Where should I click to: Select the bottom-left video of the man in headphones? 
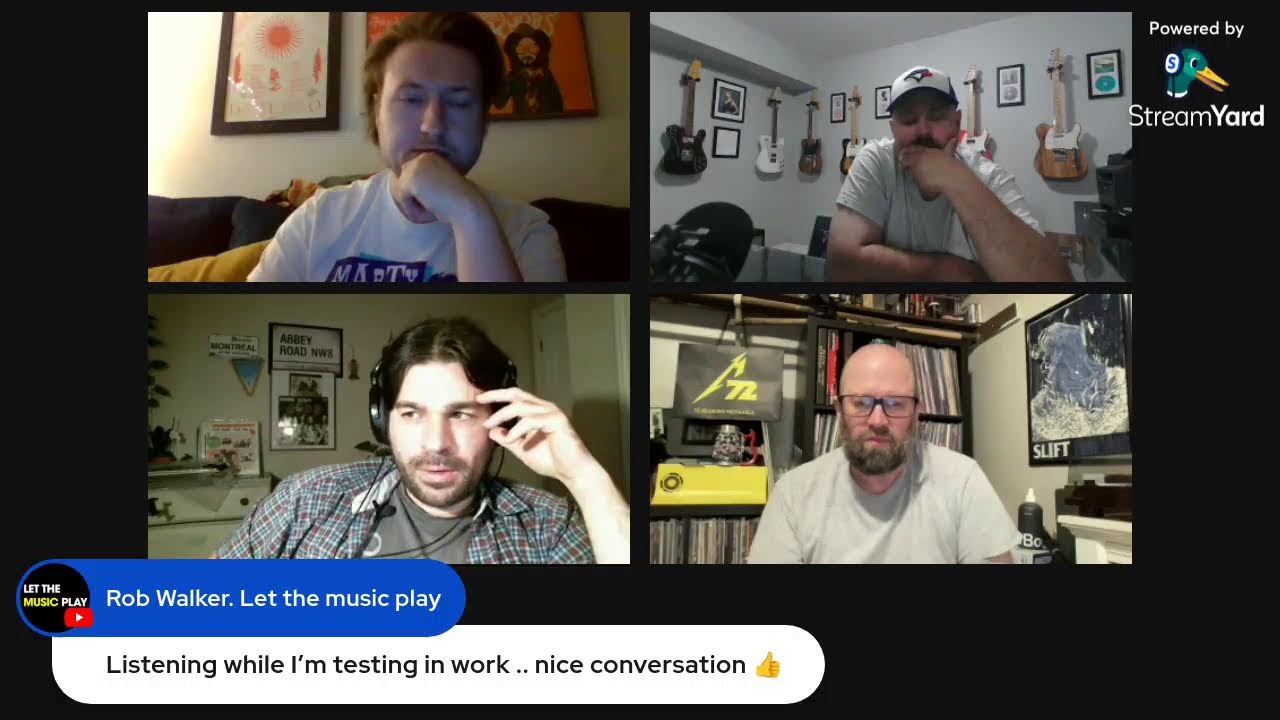click(x=389, y=429)
